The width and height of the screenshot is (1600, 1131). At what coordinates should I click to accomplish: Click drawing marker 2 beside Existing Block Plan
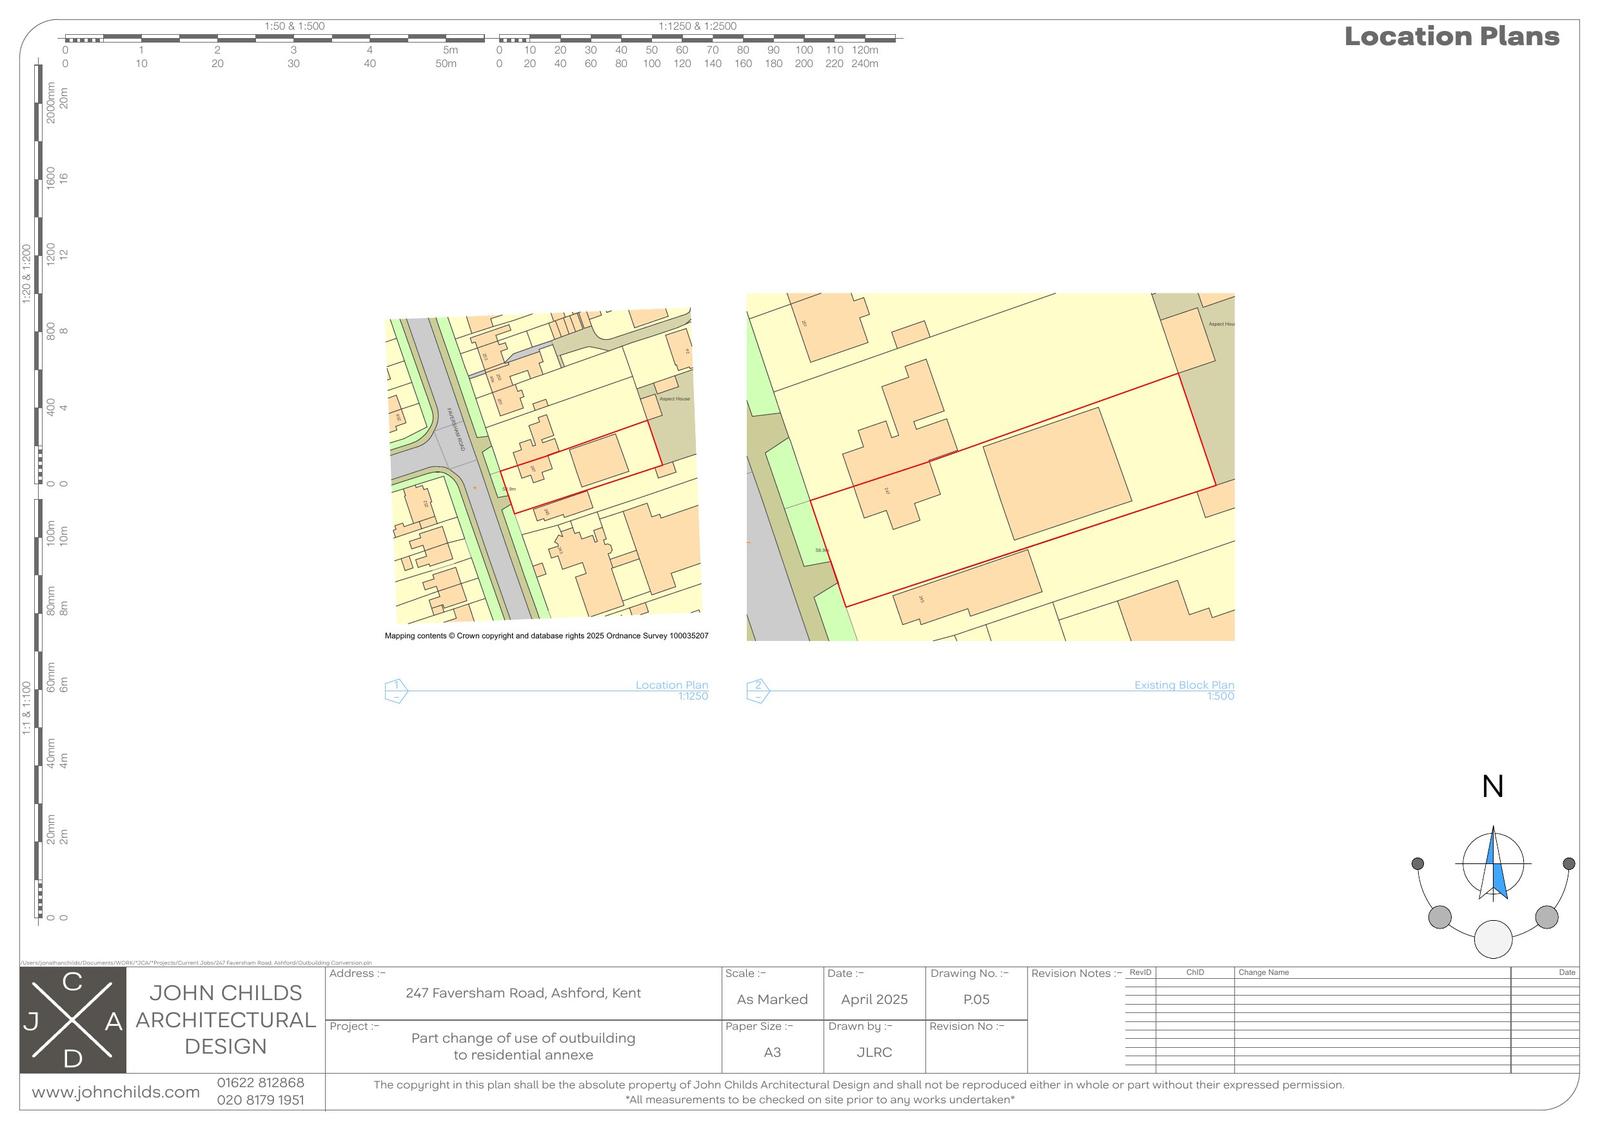coord(758,691)
